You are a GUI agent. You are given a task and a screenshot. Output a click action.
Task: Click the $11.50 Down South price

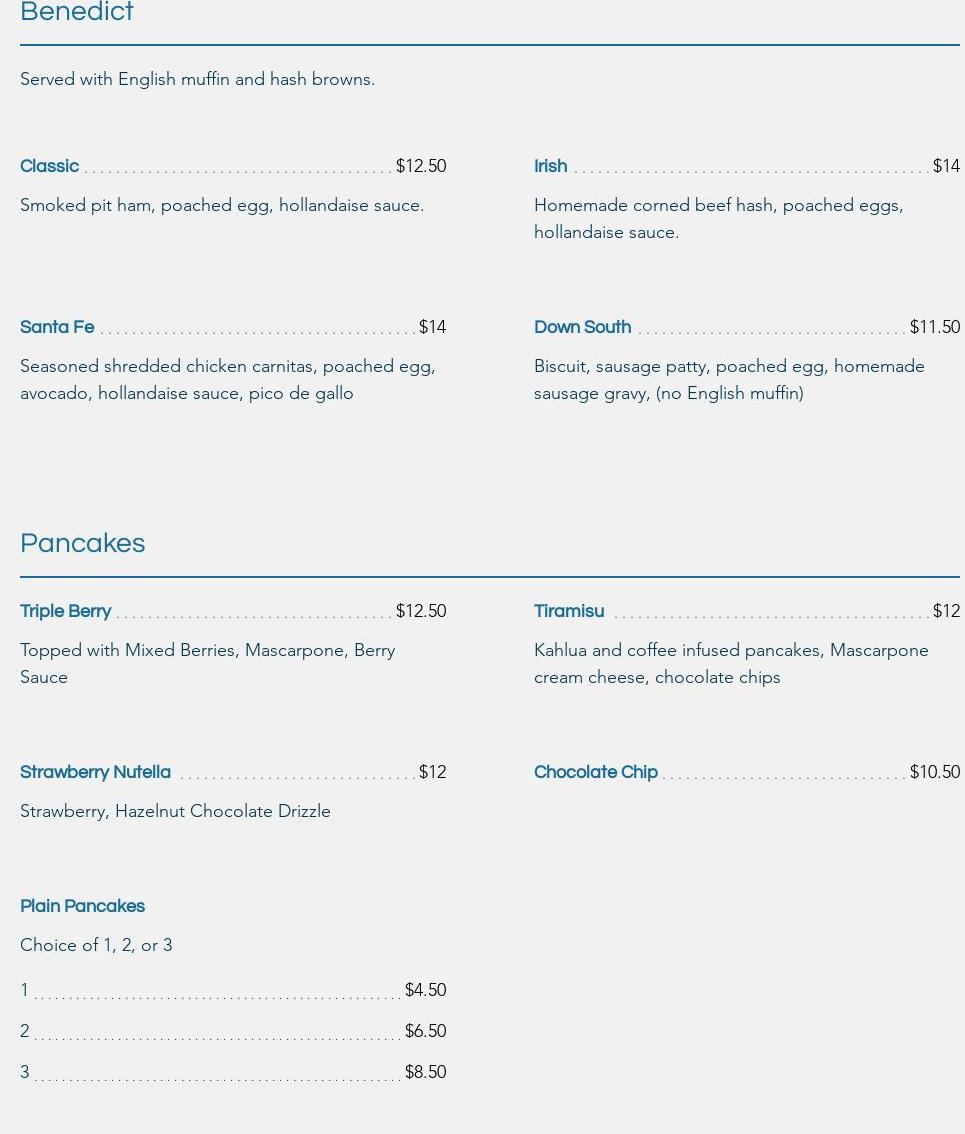pos(935,328)
